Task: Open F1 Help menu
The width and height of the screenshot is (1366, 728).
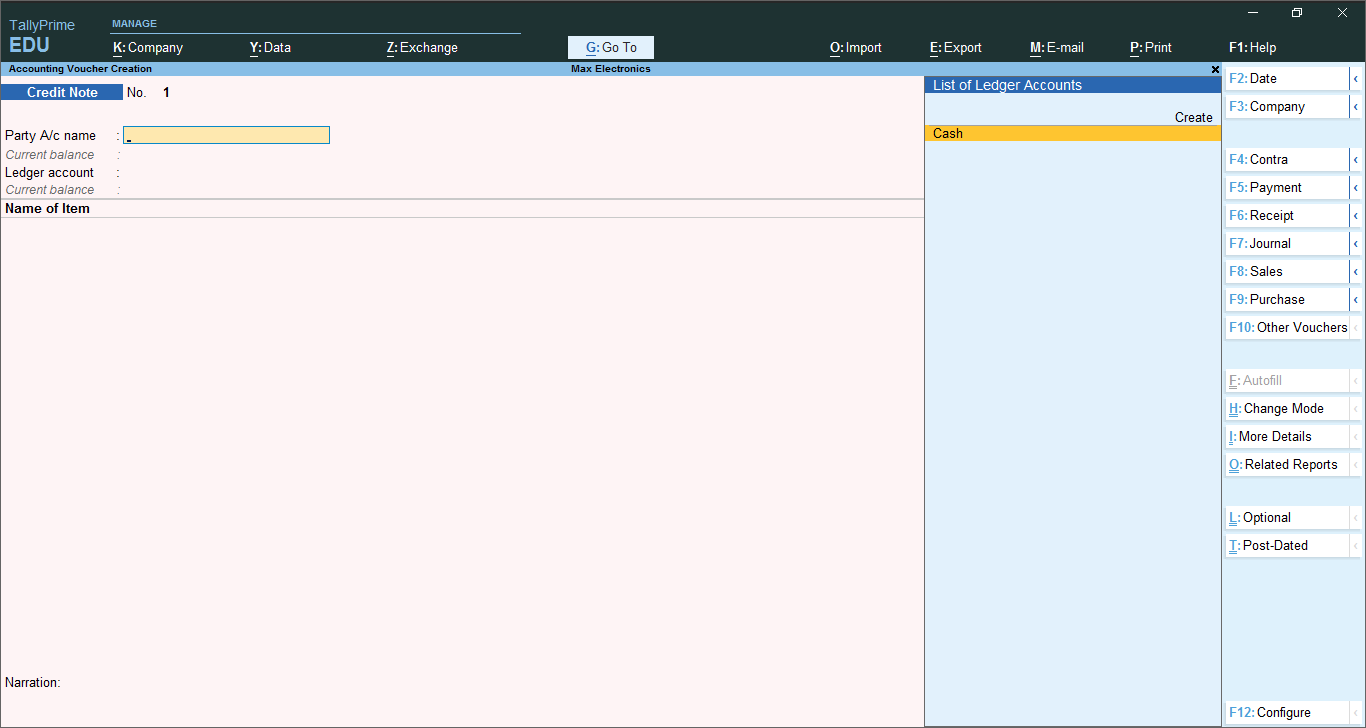Action: click(1252, 47)
